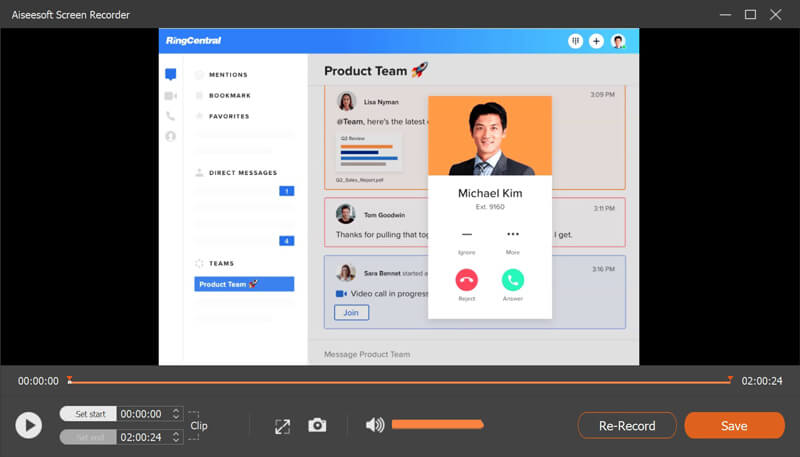This screenshot has width=800, height=457.
Task: Open Bookmark in RingCentral sidebar
Action: (230, 95)
